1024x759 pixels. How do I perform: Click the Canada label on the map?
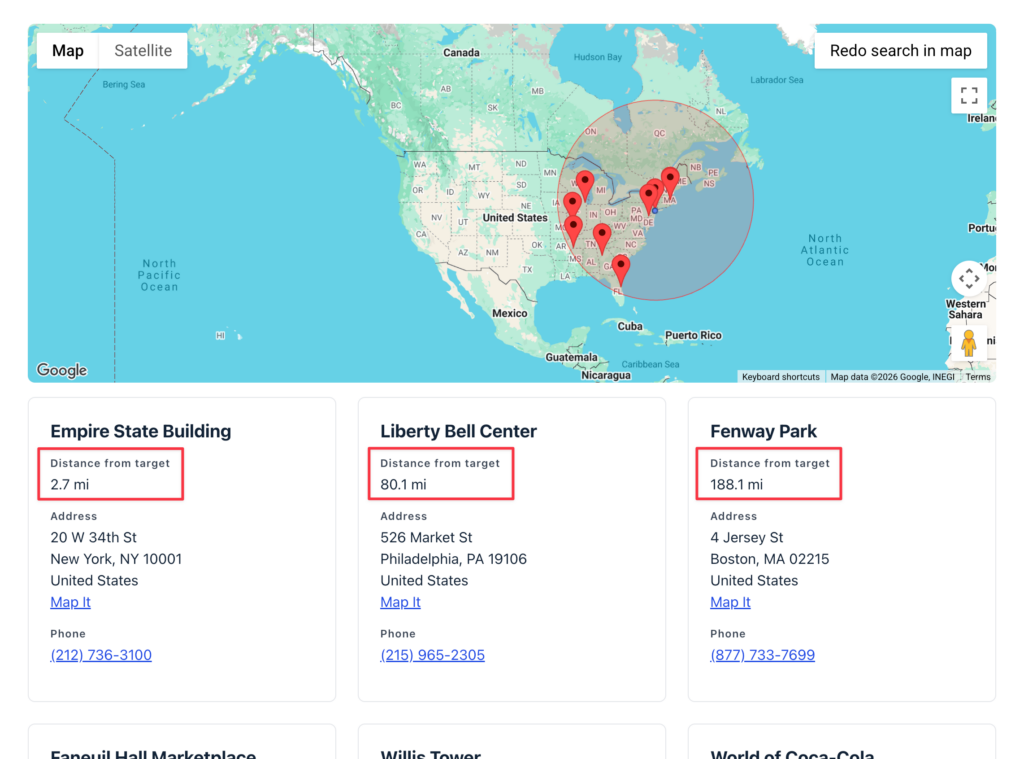click(461, 52)
